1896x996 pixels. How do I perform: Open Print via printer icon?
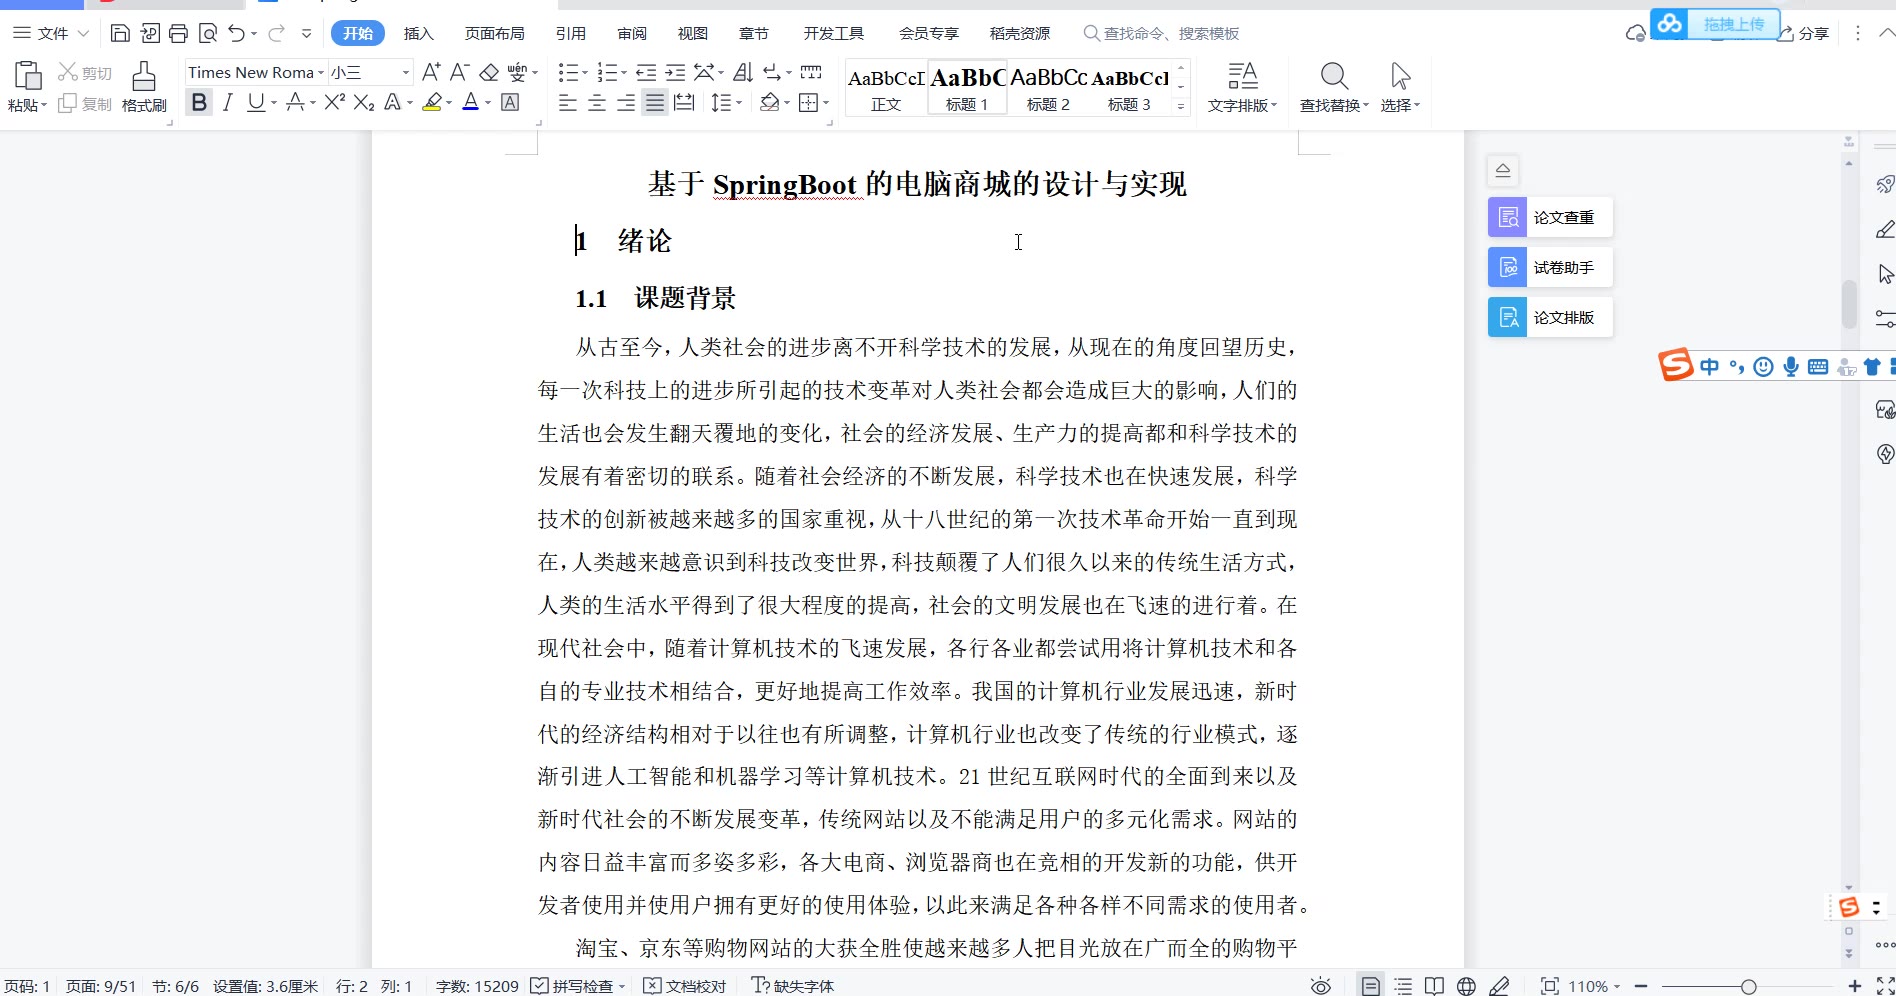point(178,33)
